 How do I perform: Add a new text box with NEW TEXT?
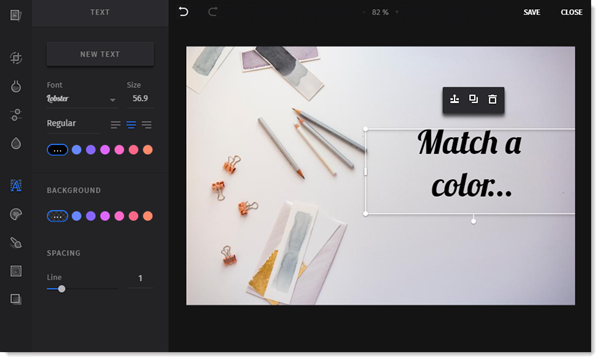[x=100, y=54]
